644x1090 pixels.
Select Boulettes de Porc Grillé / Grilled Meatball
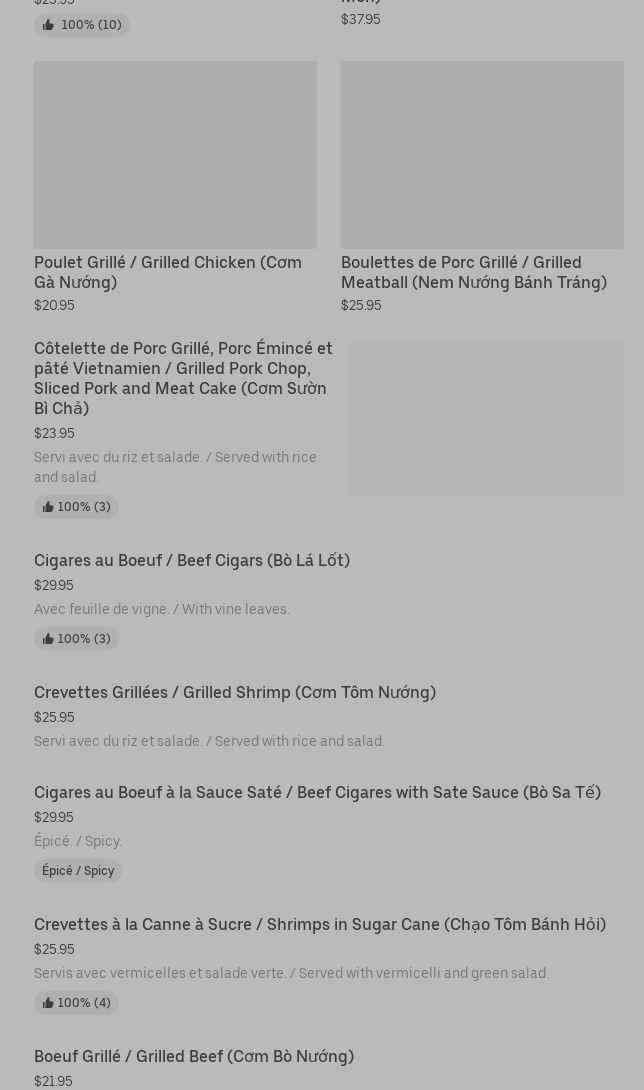pos(474,272)
